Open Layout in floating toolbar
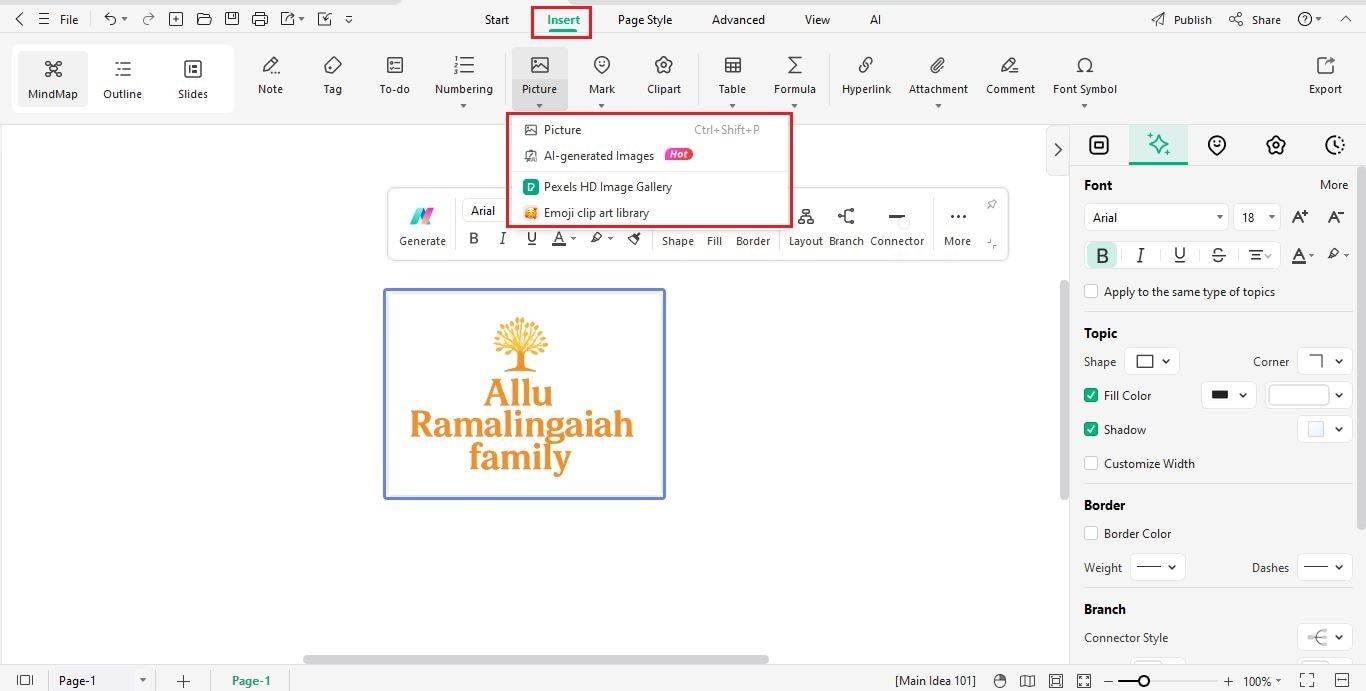Viewport: 1366px width, 691px height. tap(805, 226)
